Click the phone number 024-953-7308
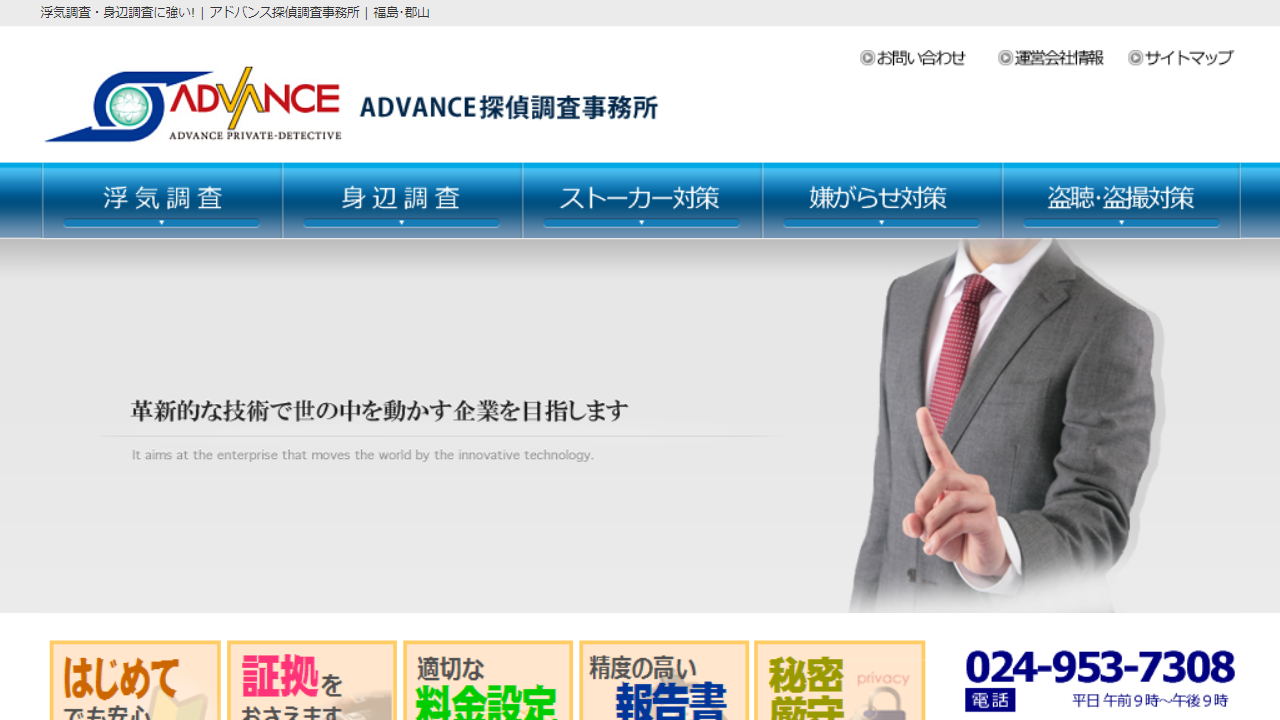Viewport: 1280px width, 720px height. (x=1100, y=667)
